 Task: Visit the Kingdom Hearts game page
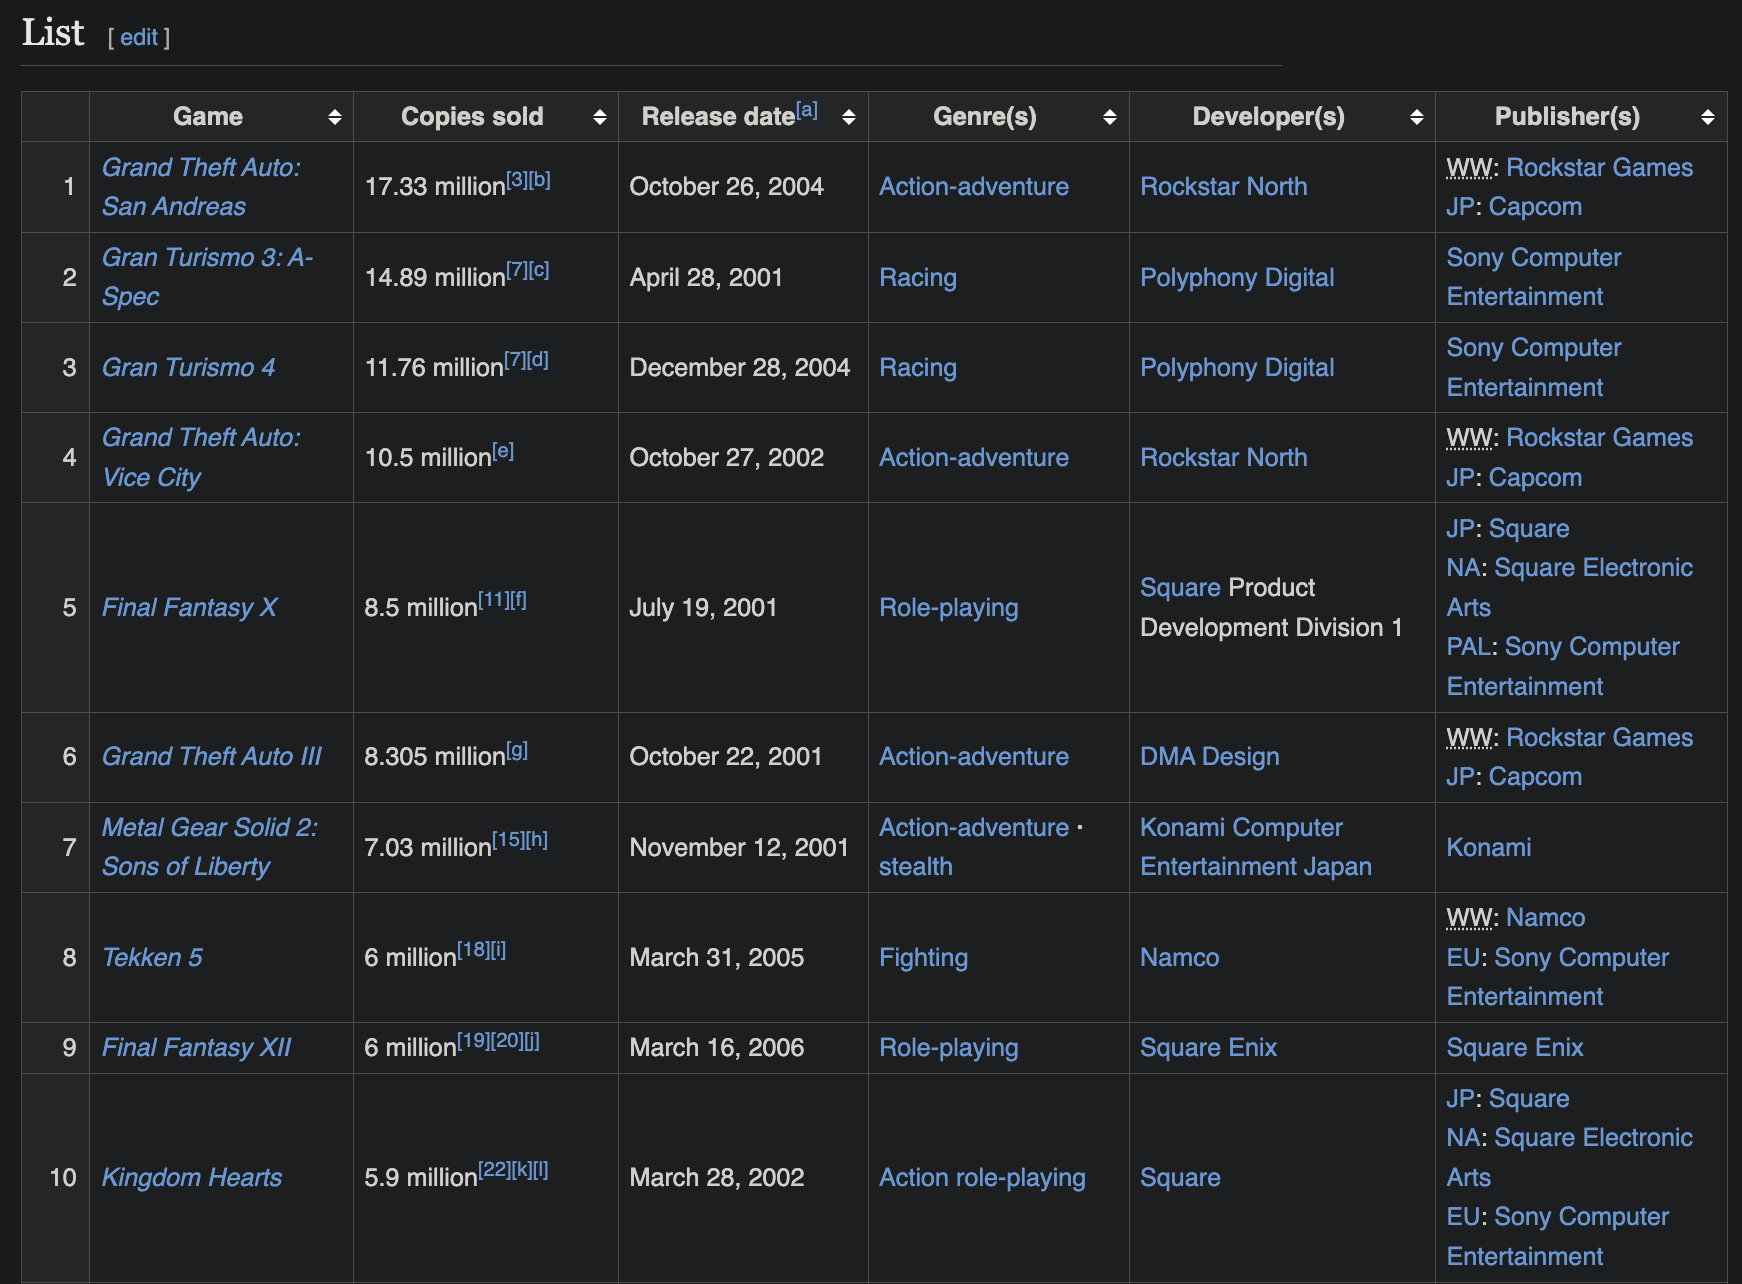coord(192,1177)
